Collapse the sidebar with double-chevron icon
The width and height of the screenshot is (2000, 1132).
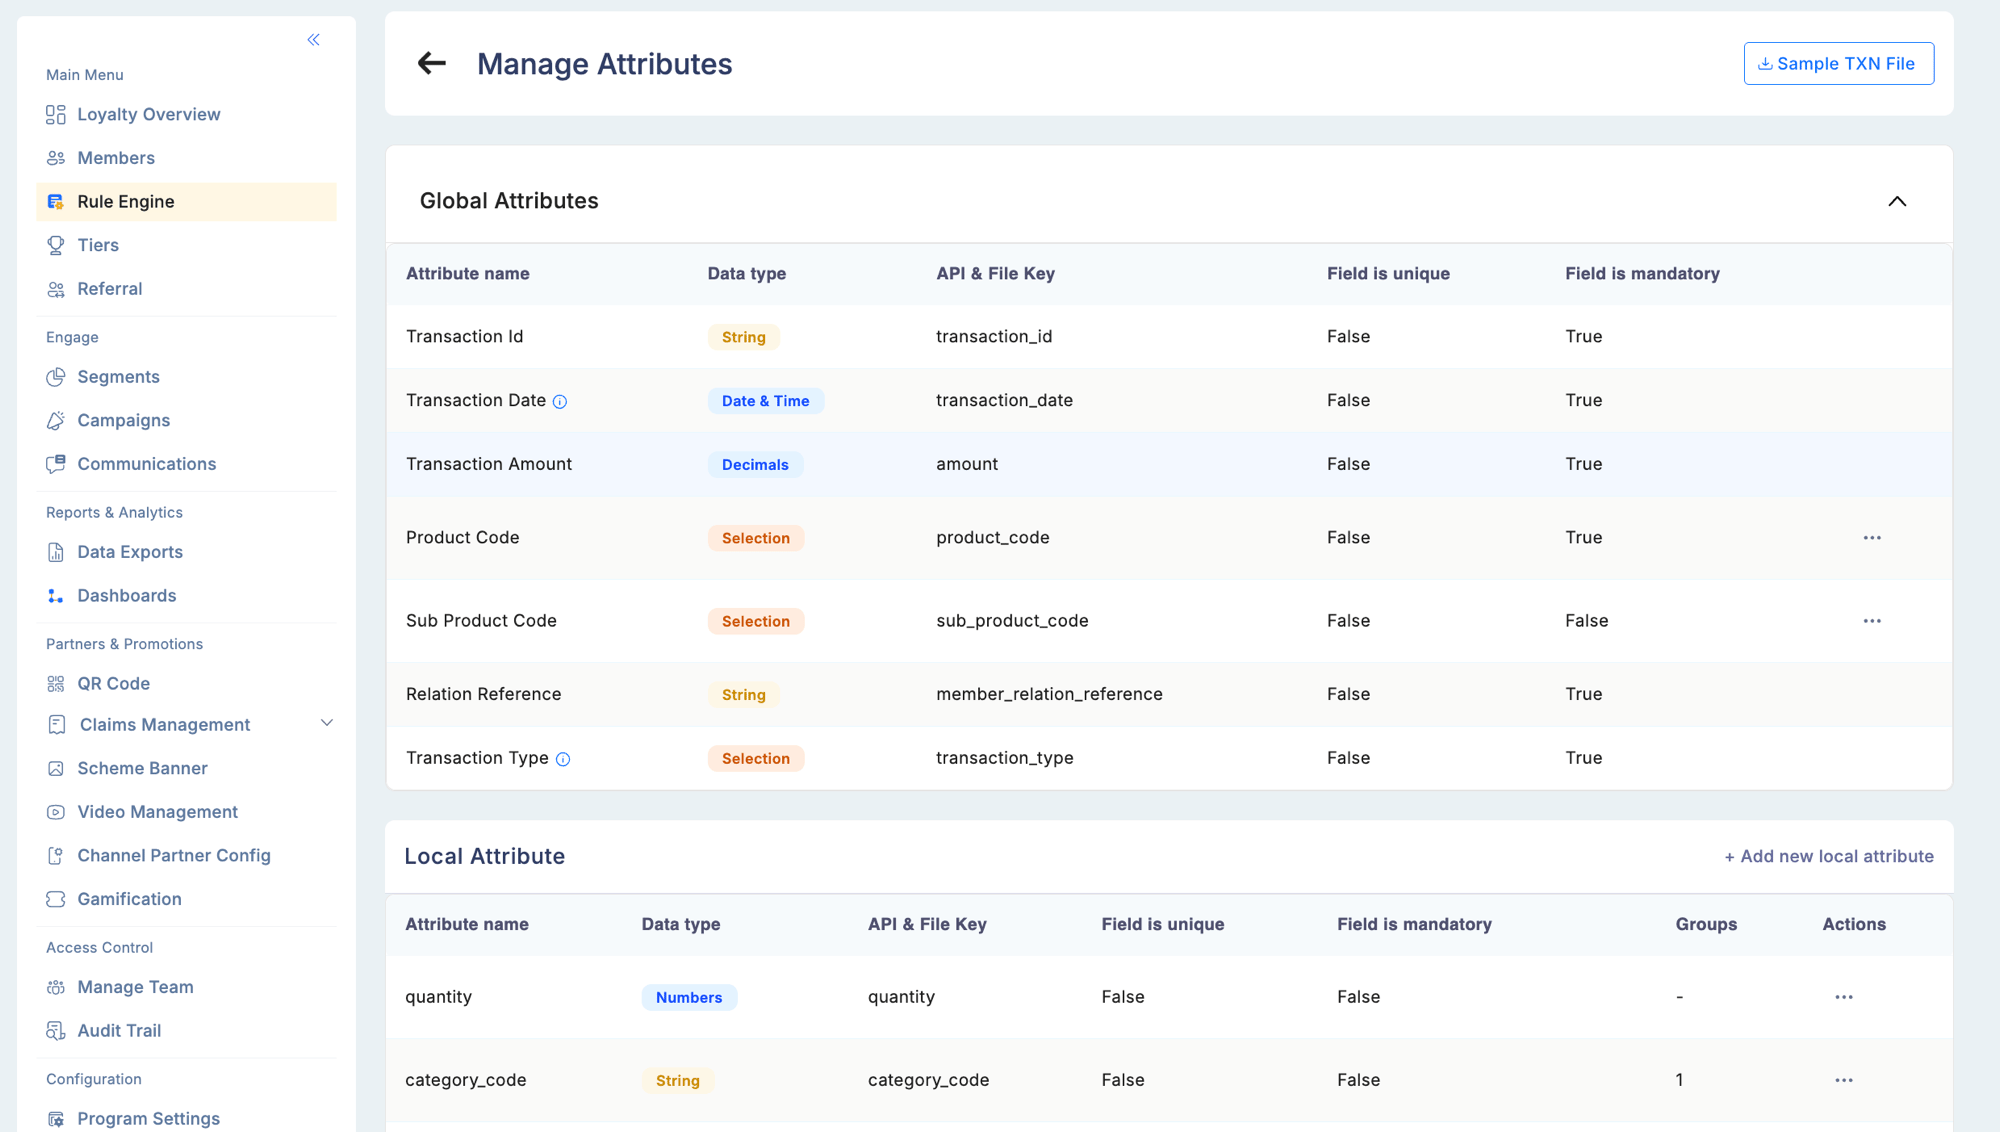314,40
